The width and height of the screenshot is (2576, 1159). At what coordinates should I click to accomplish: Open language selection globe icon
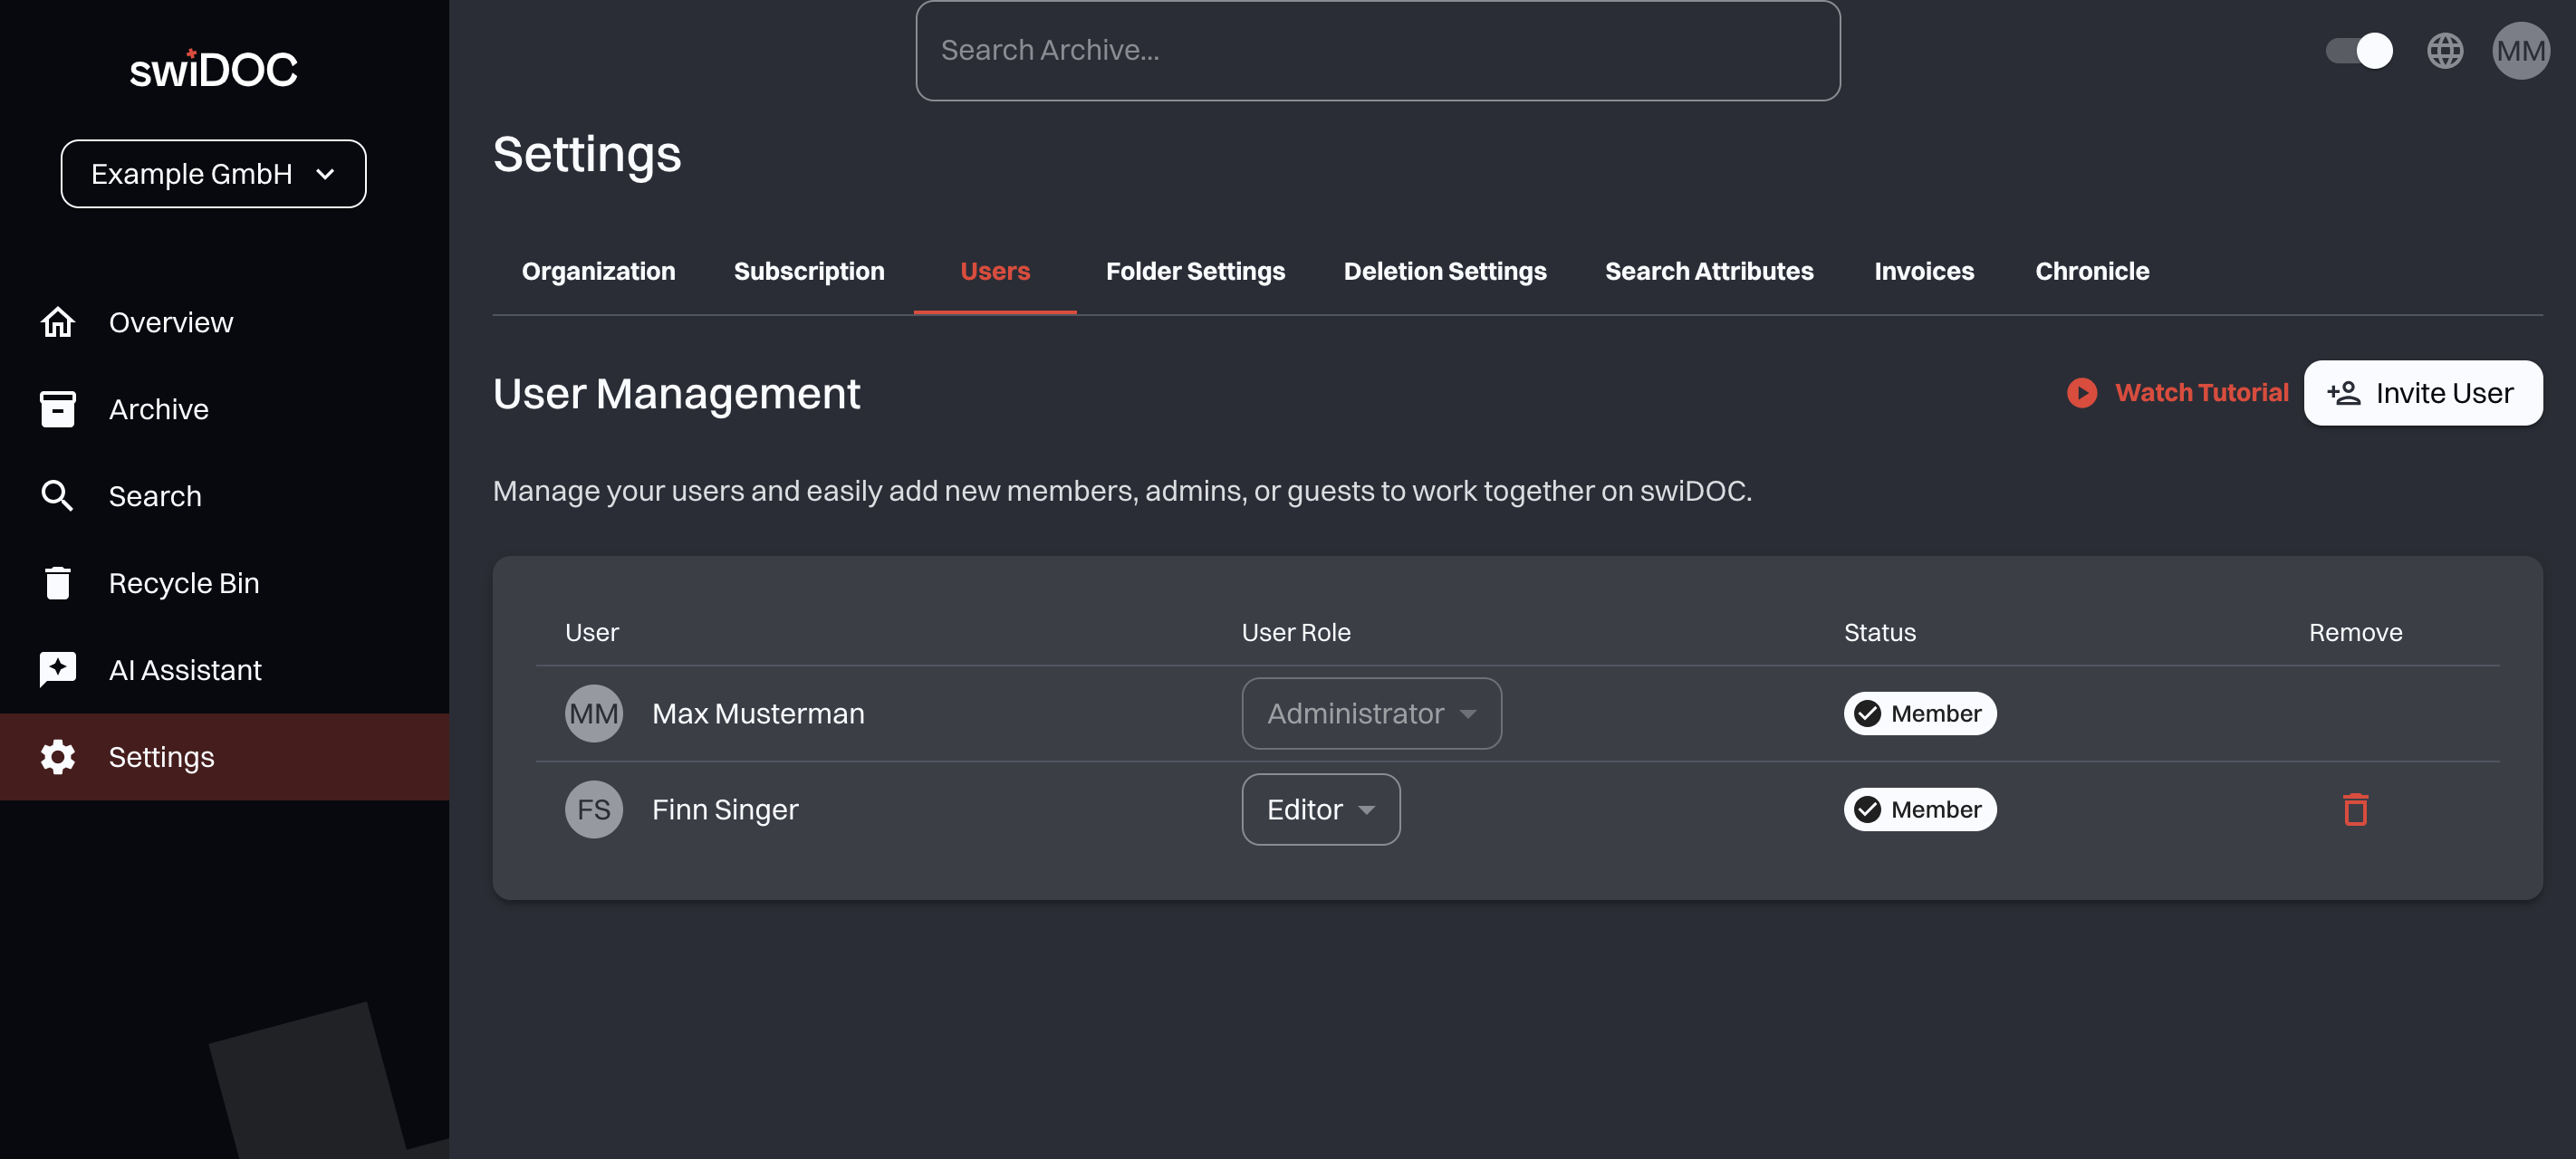[x=2444, y=51]
